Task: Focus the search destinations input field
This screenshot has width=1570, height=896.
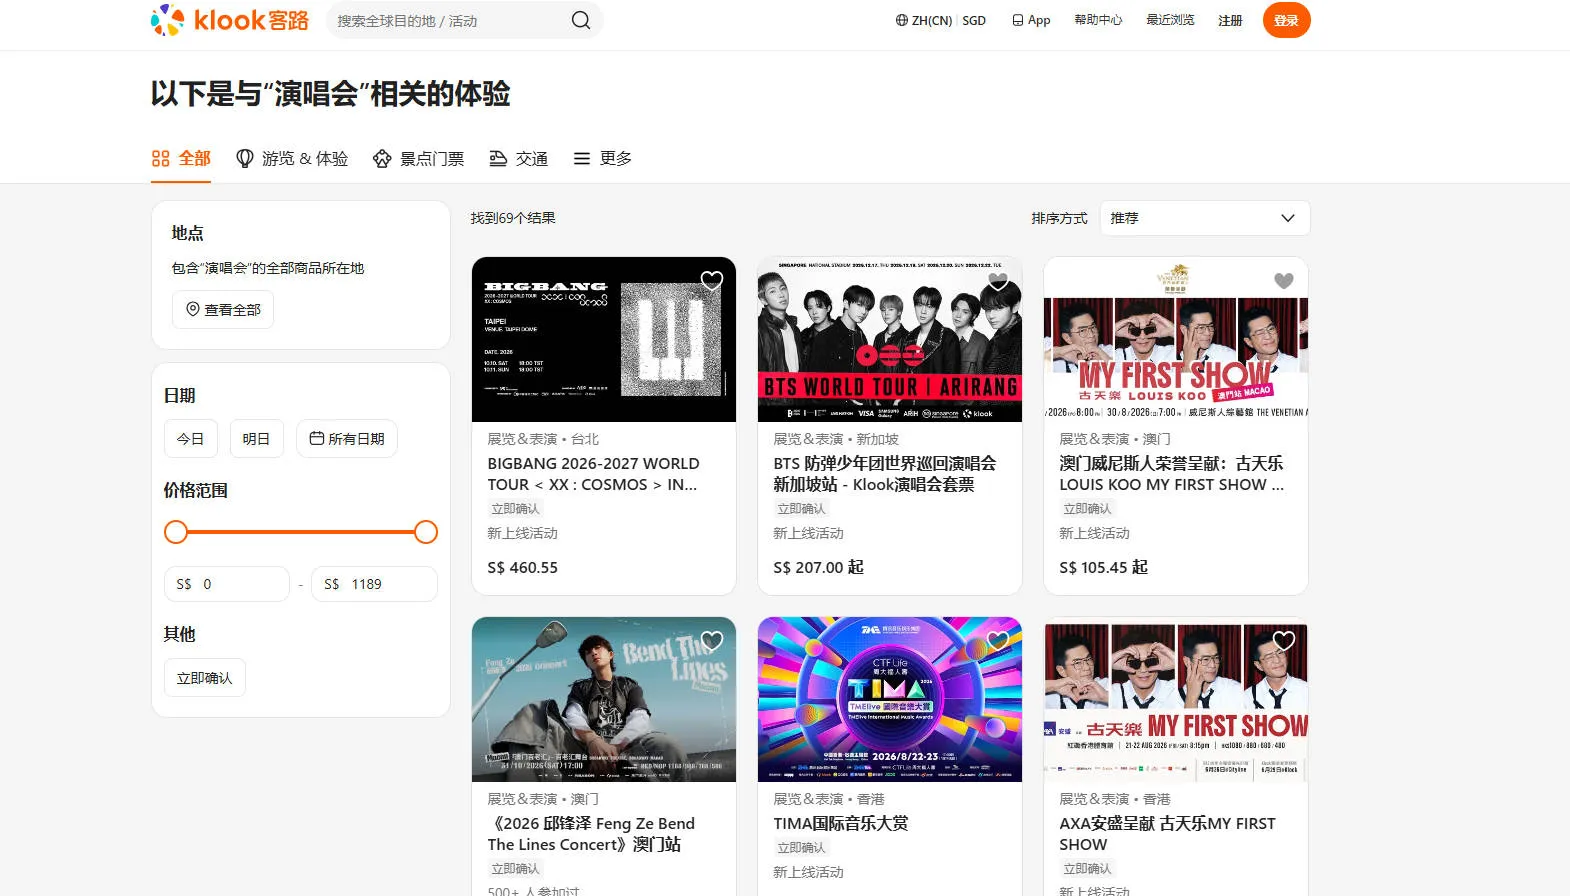Action: point(450,20)
